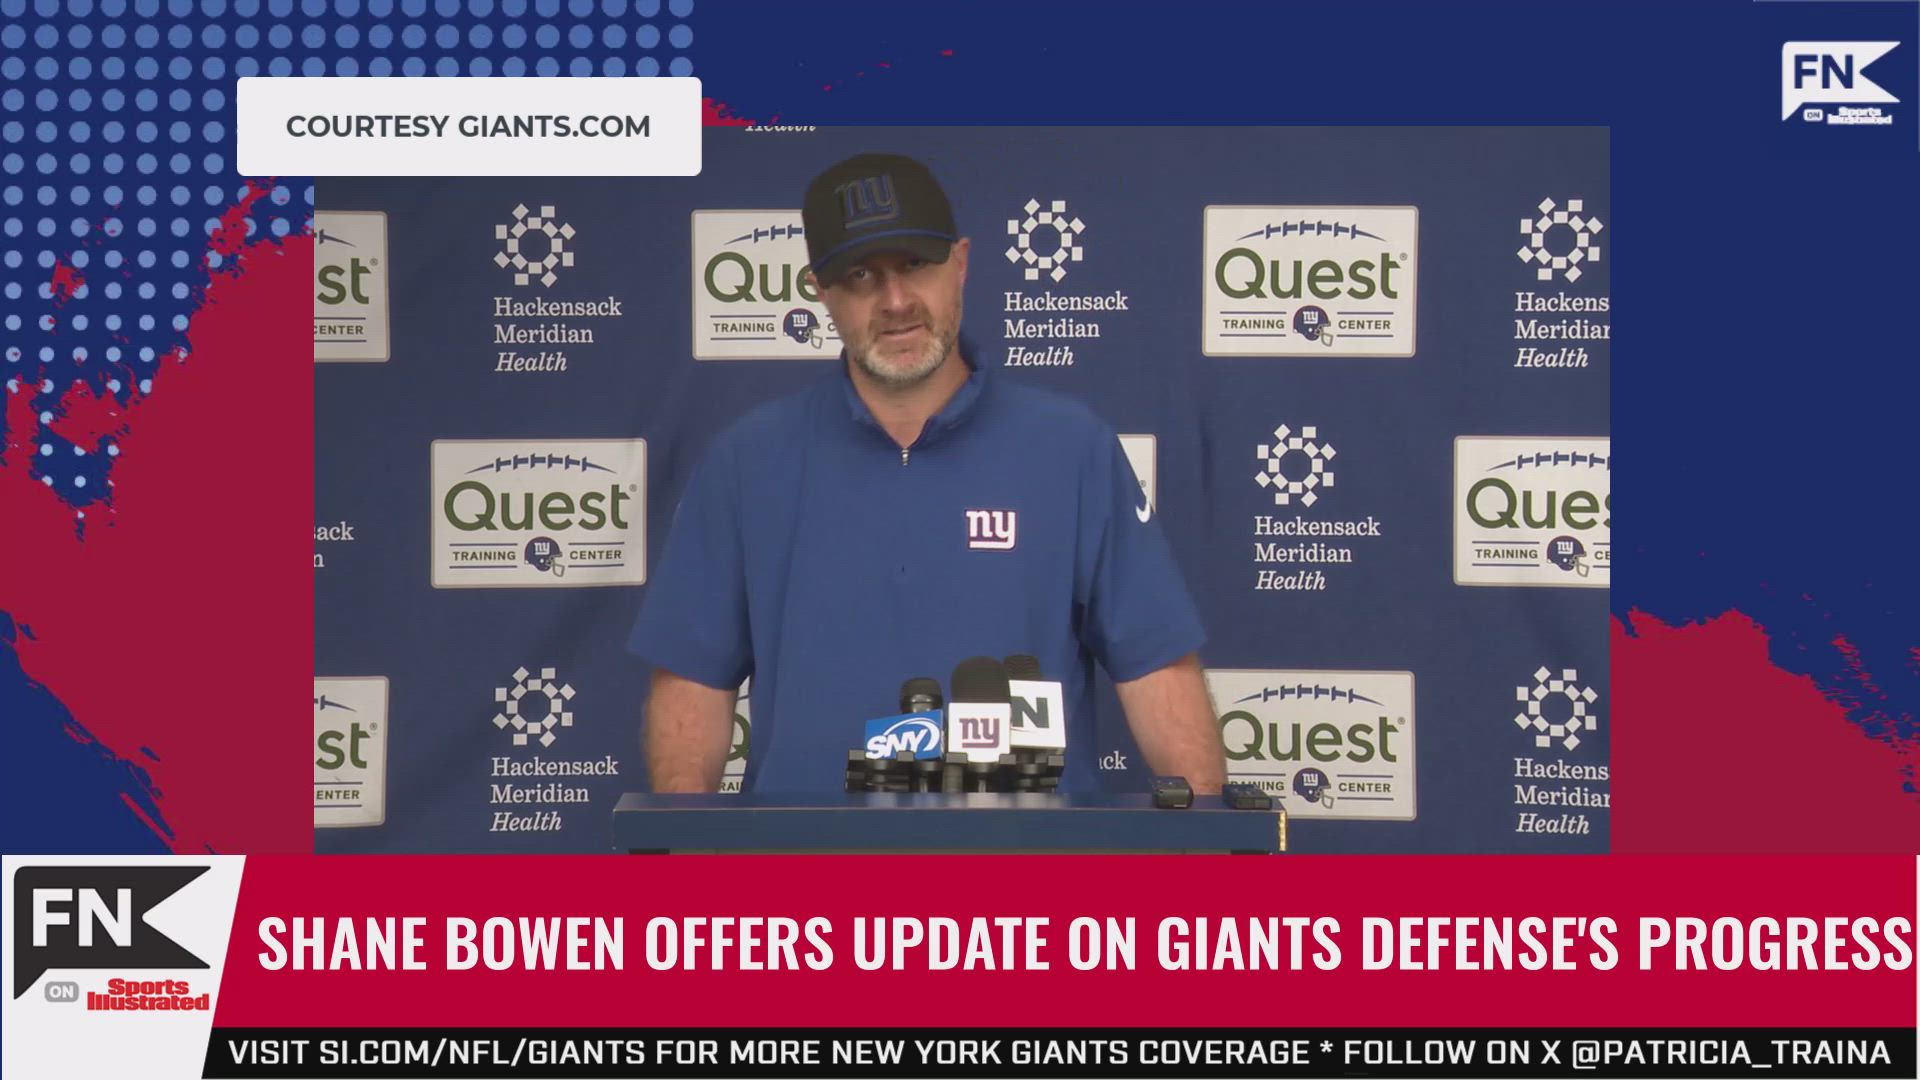
Task: Click the Quest sign at bottom right of podium
Action: [x=1310, y=744]
